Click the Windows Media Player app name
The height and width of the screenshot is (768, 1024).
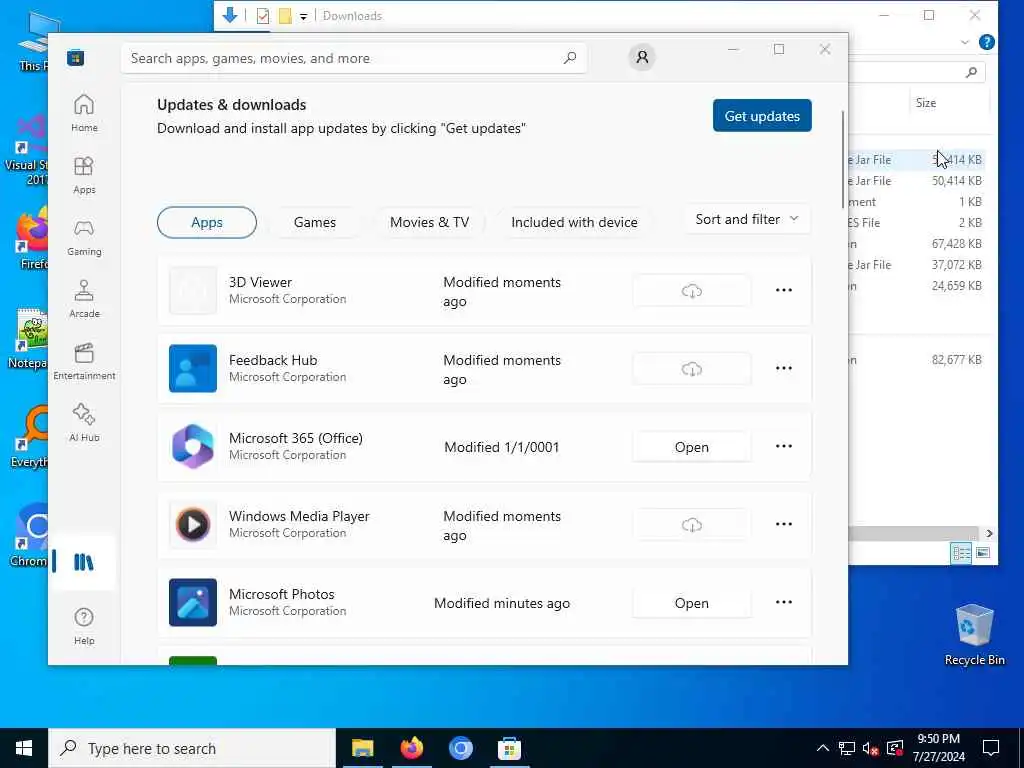[x=299, y=516]
